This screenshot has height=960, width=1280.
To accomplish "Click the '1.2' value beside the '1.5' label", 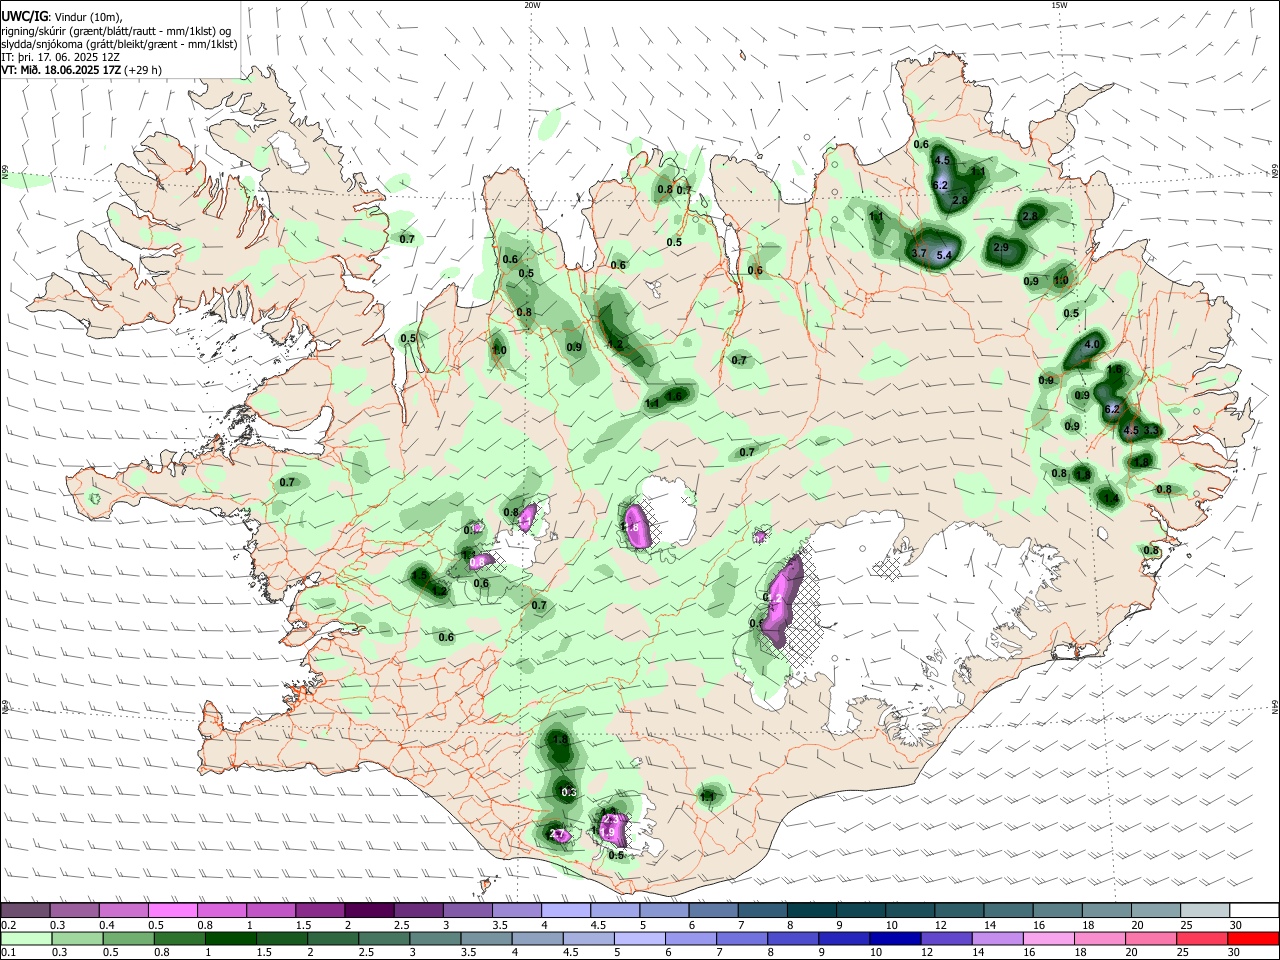I will click(x=439, y=591).
